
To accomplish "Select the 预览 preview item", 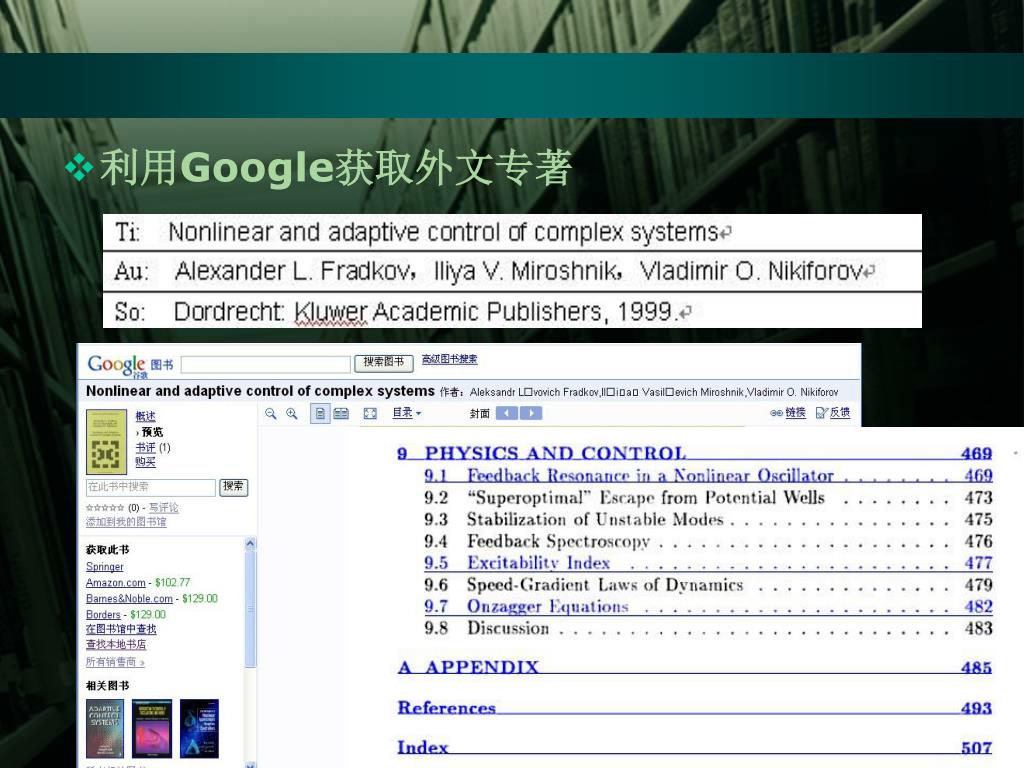I will tap(152, 432).
